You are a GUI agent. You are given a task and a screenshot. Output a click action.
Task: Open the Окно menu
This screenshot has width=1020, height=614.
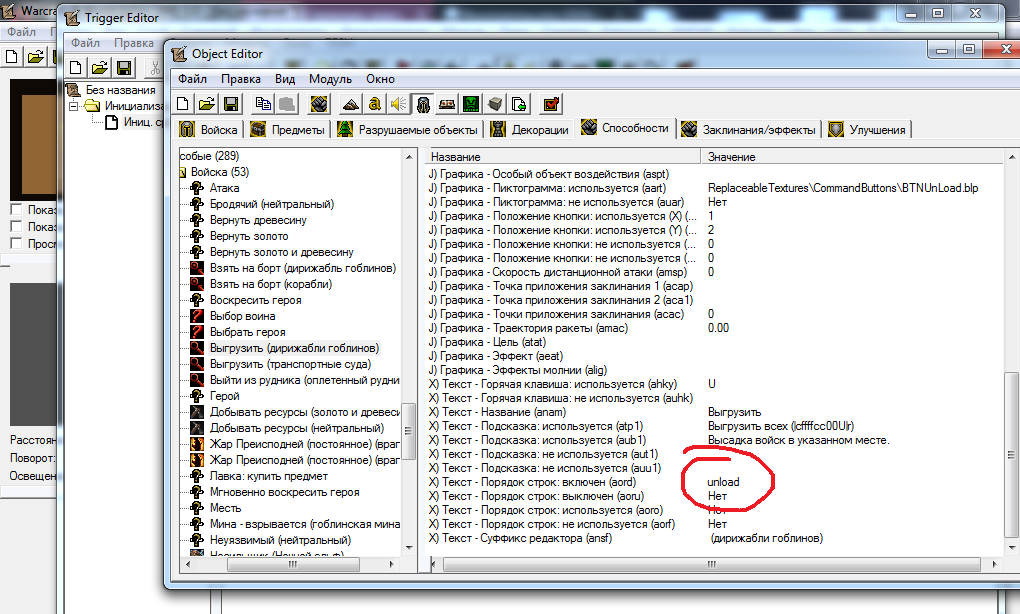(x=381, y=79)
